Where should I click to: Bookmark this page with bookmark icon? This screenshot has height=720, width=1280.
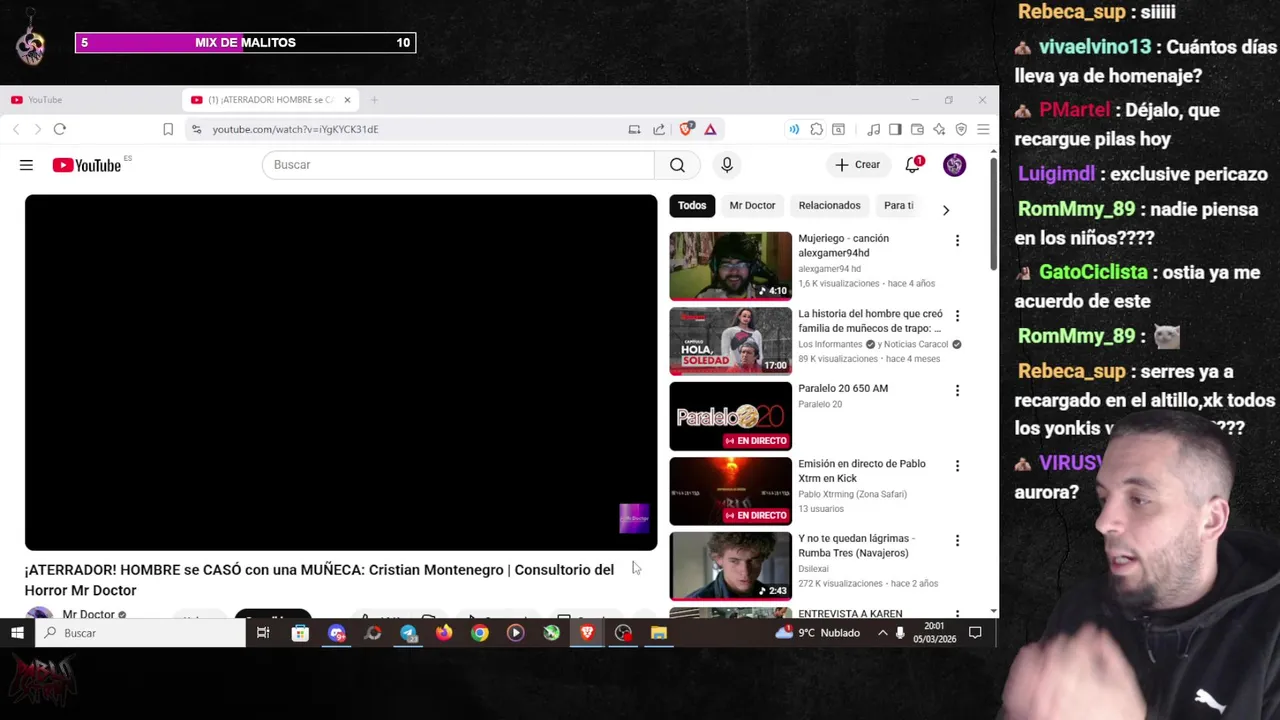[168, 129]
